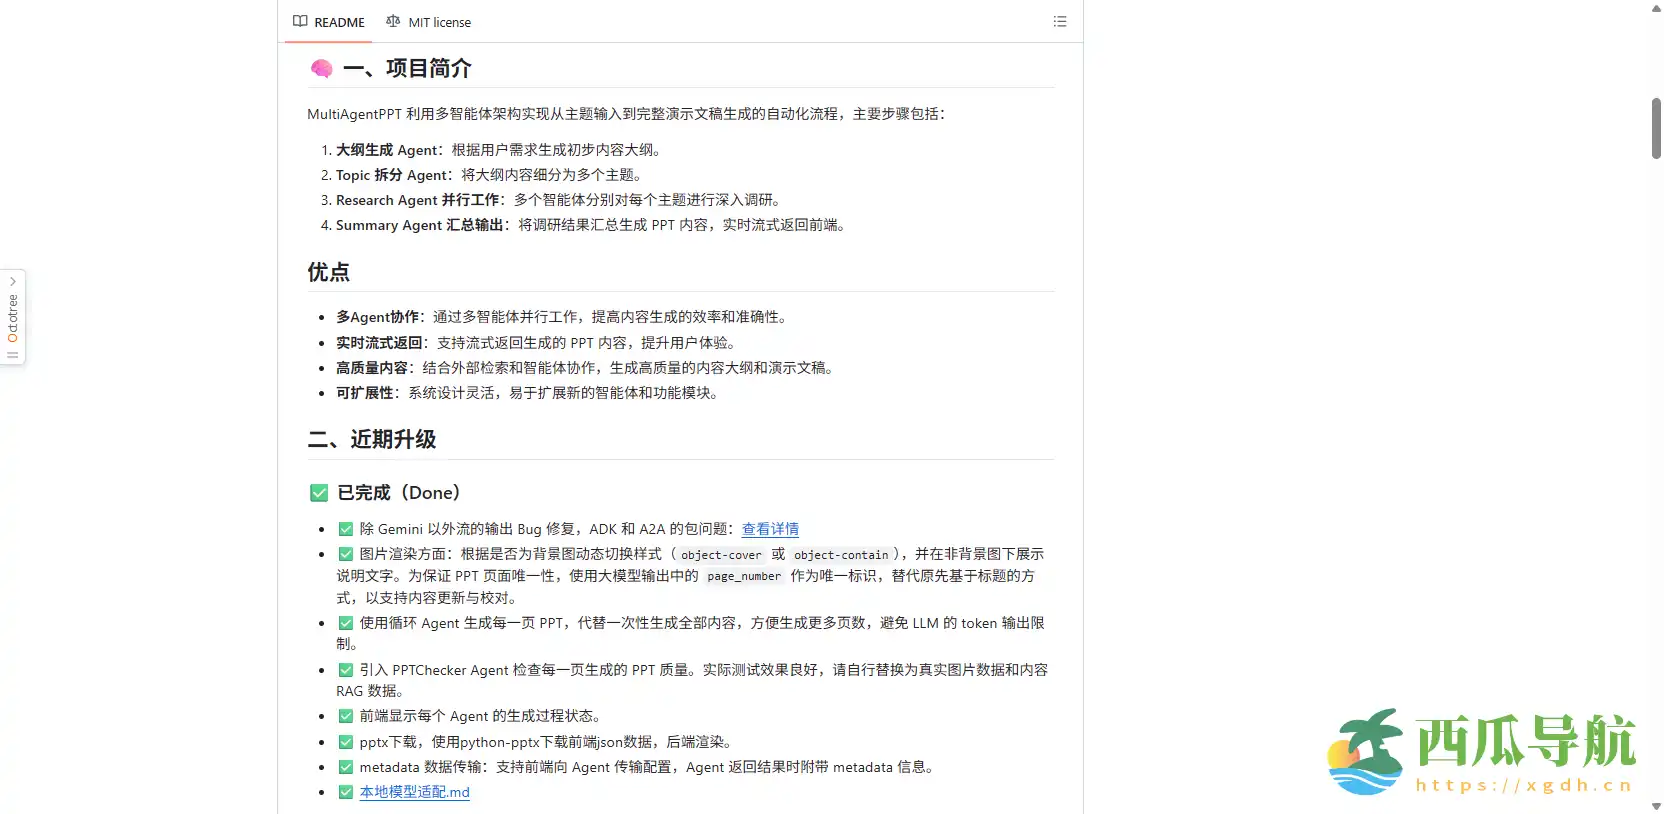Click the Octotree label on left edge
1664x814 pixels.
(x=13, y=317)
